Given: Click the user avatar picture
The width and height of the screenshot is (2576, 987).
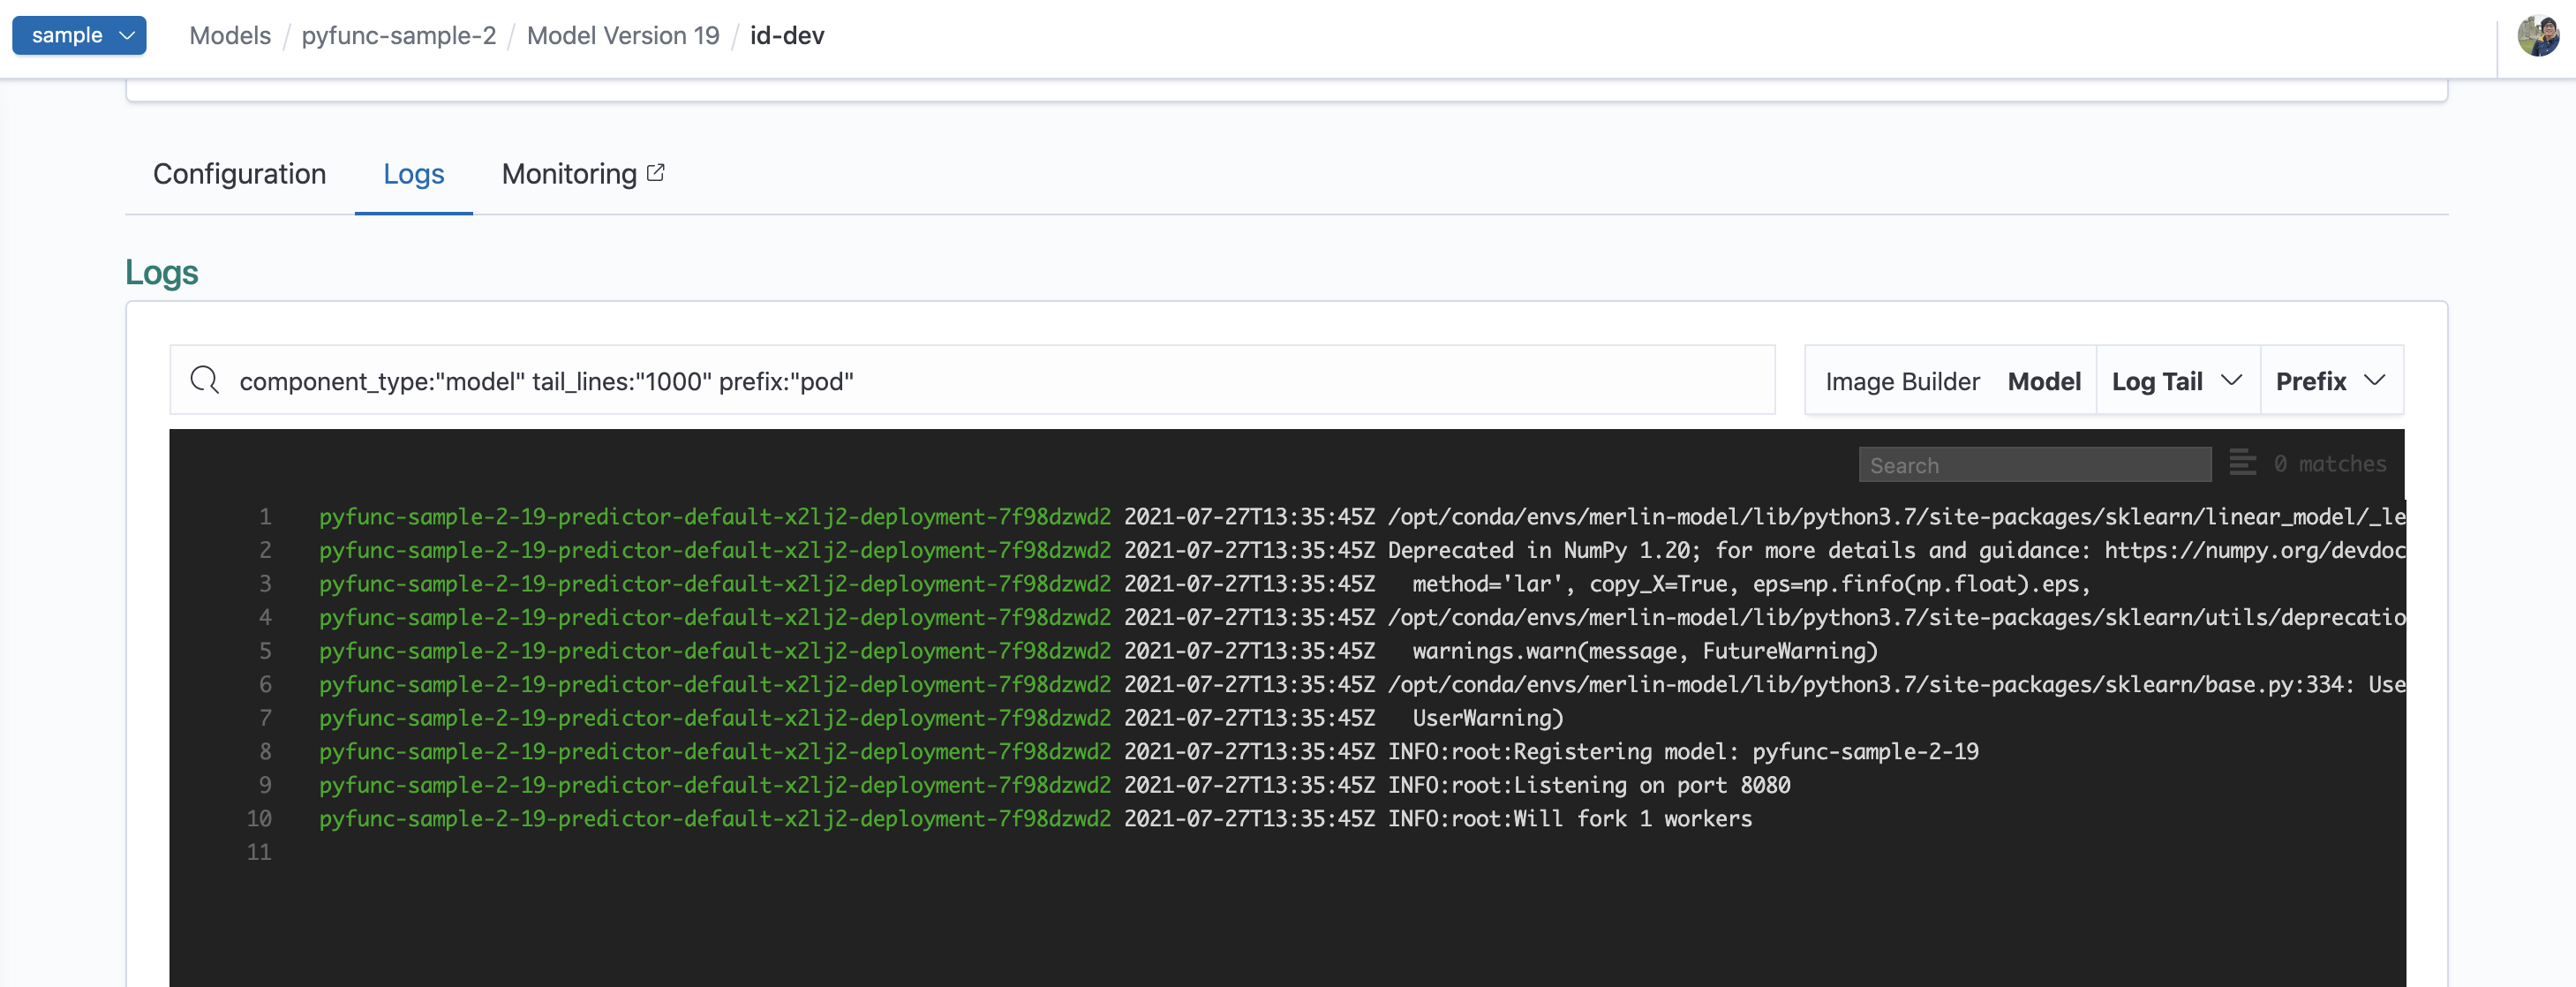Looking at the screenshot, I should pos(2537,37).
